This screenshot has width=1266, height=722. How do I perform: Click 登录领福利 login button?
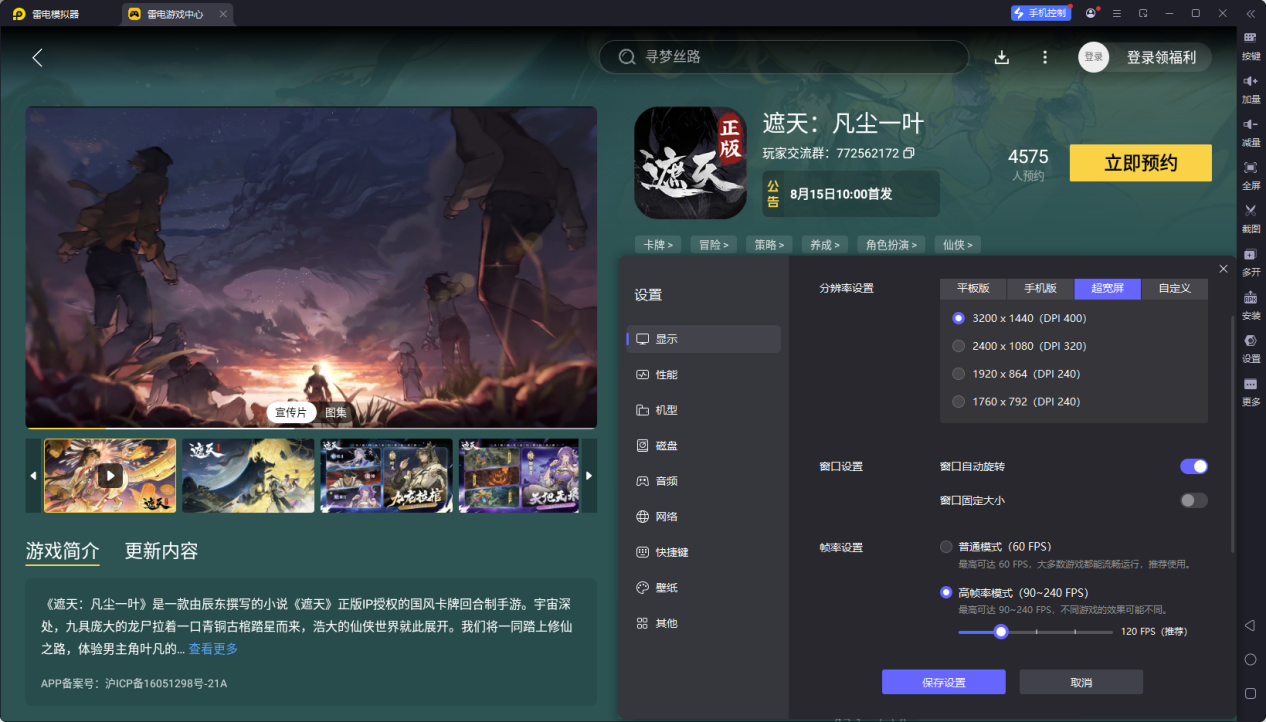coord(1161,57)
